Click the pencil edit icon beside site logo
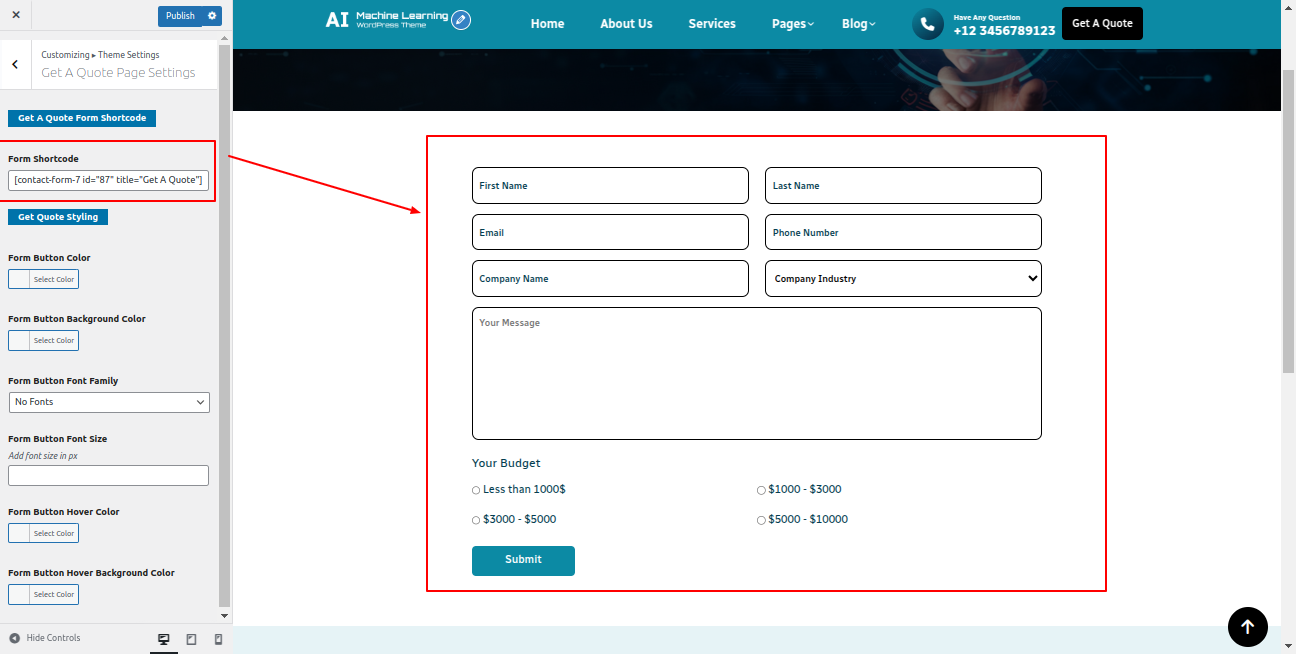Screen dimensions: 1296x654 click(460, 20)
